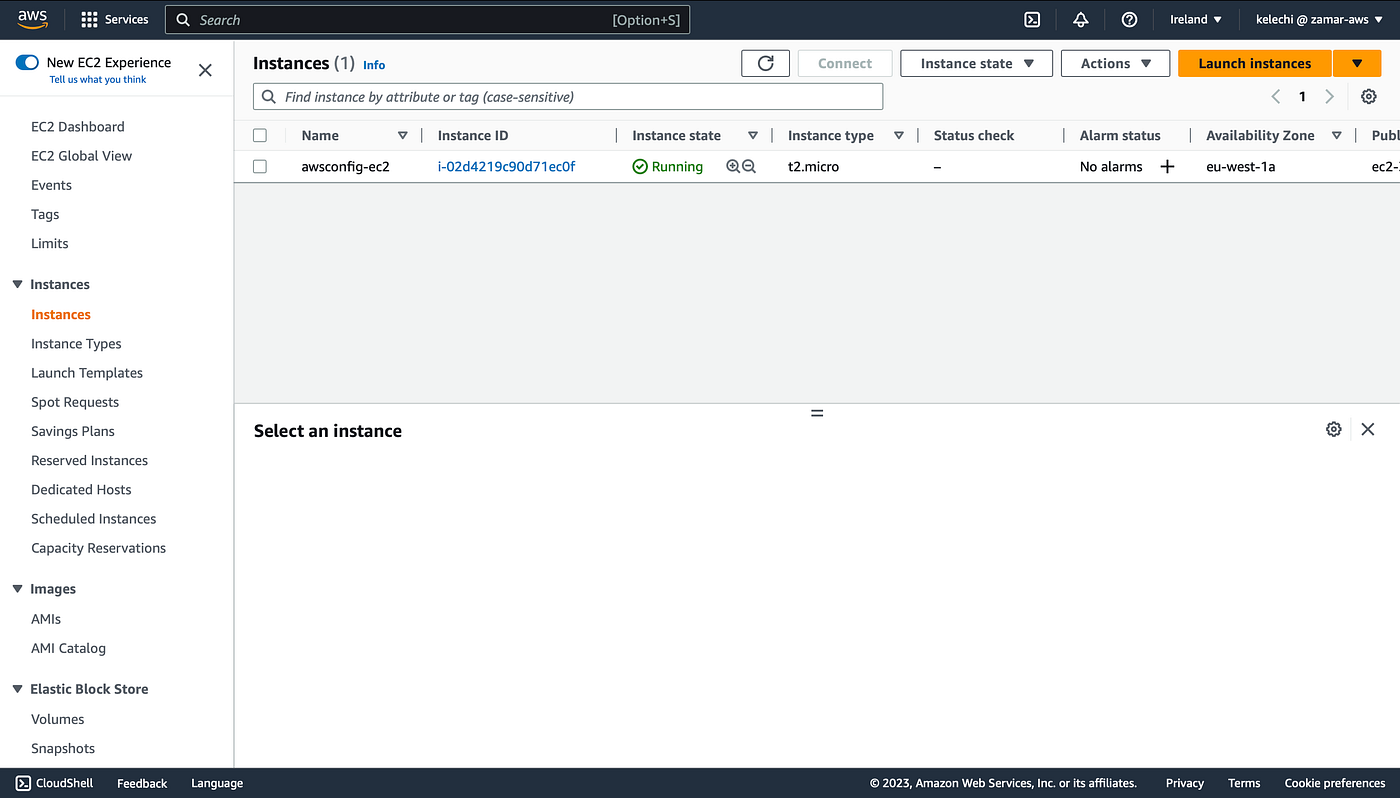Open the Actions dropdown

(1114, 62)
